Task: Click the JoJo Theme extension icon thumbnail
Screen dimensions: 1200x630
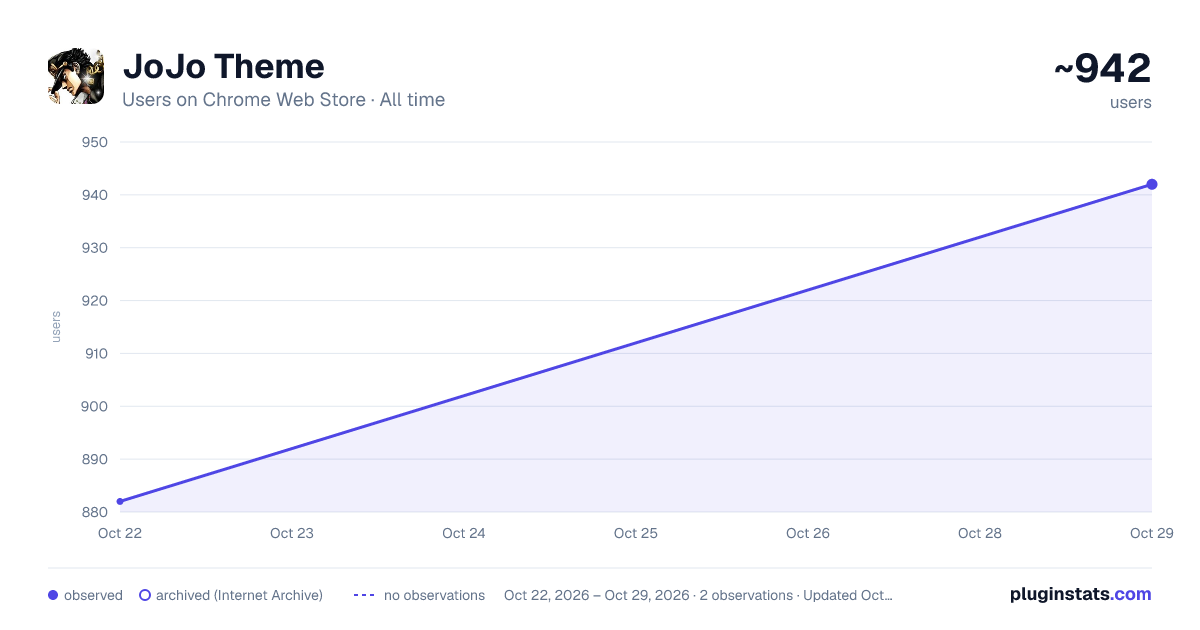Action: point(76,76)
